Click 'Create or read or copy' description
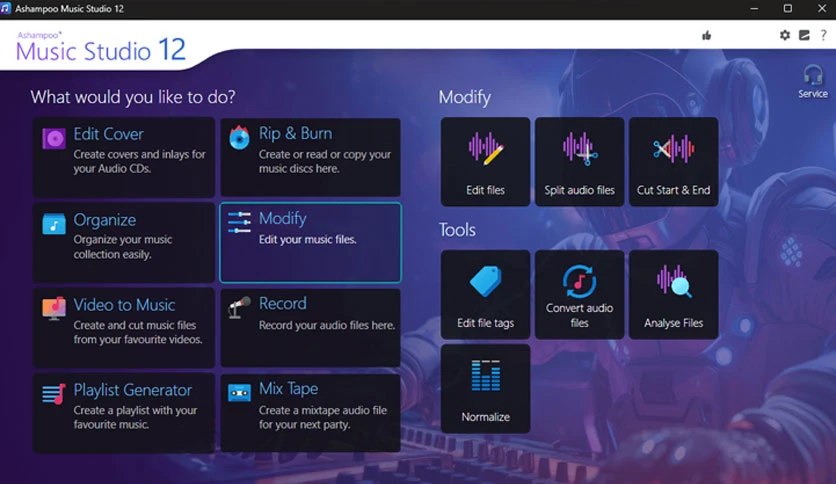 click(325, 162)
